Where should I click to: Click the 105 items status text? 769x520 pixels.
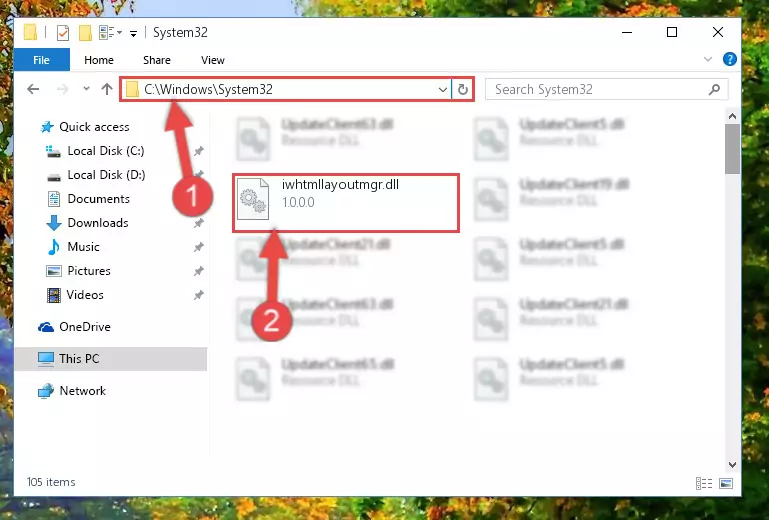[51, 482]
